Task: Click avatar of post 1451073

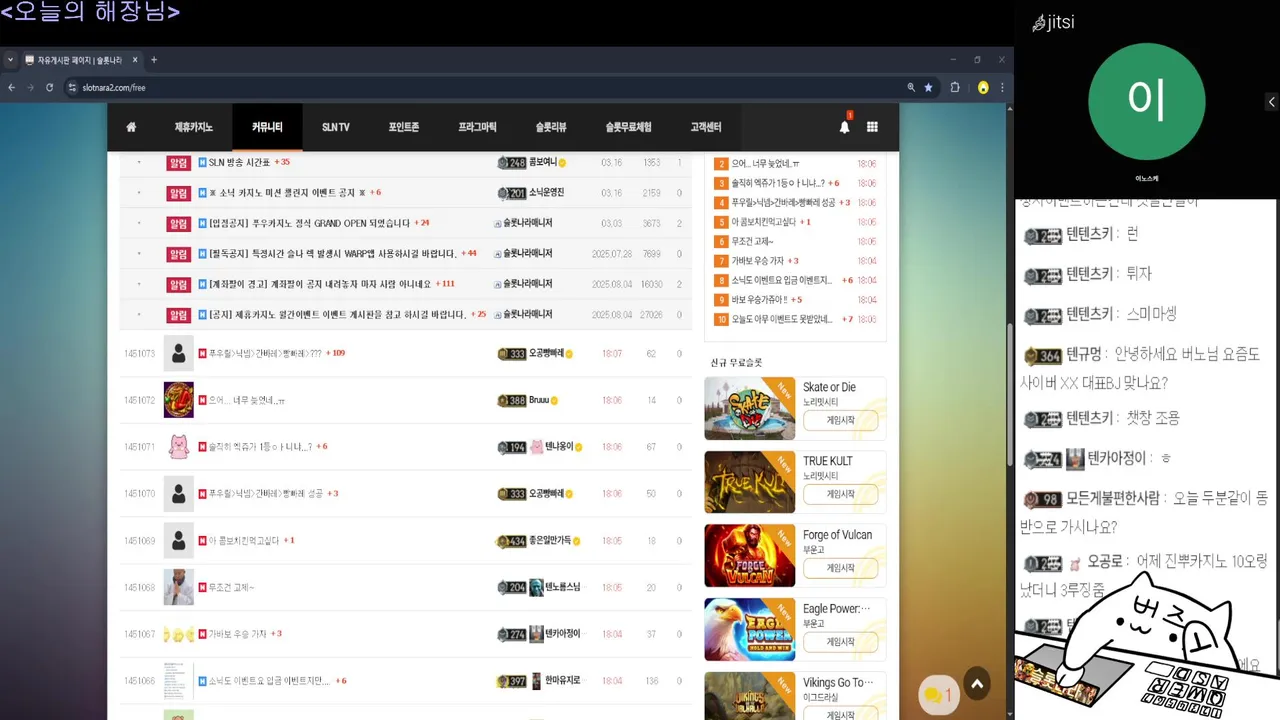Action: pyautogui.click(x=178, y=353)
